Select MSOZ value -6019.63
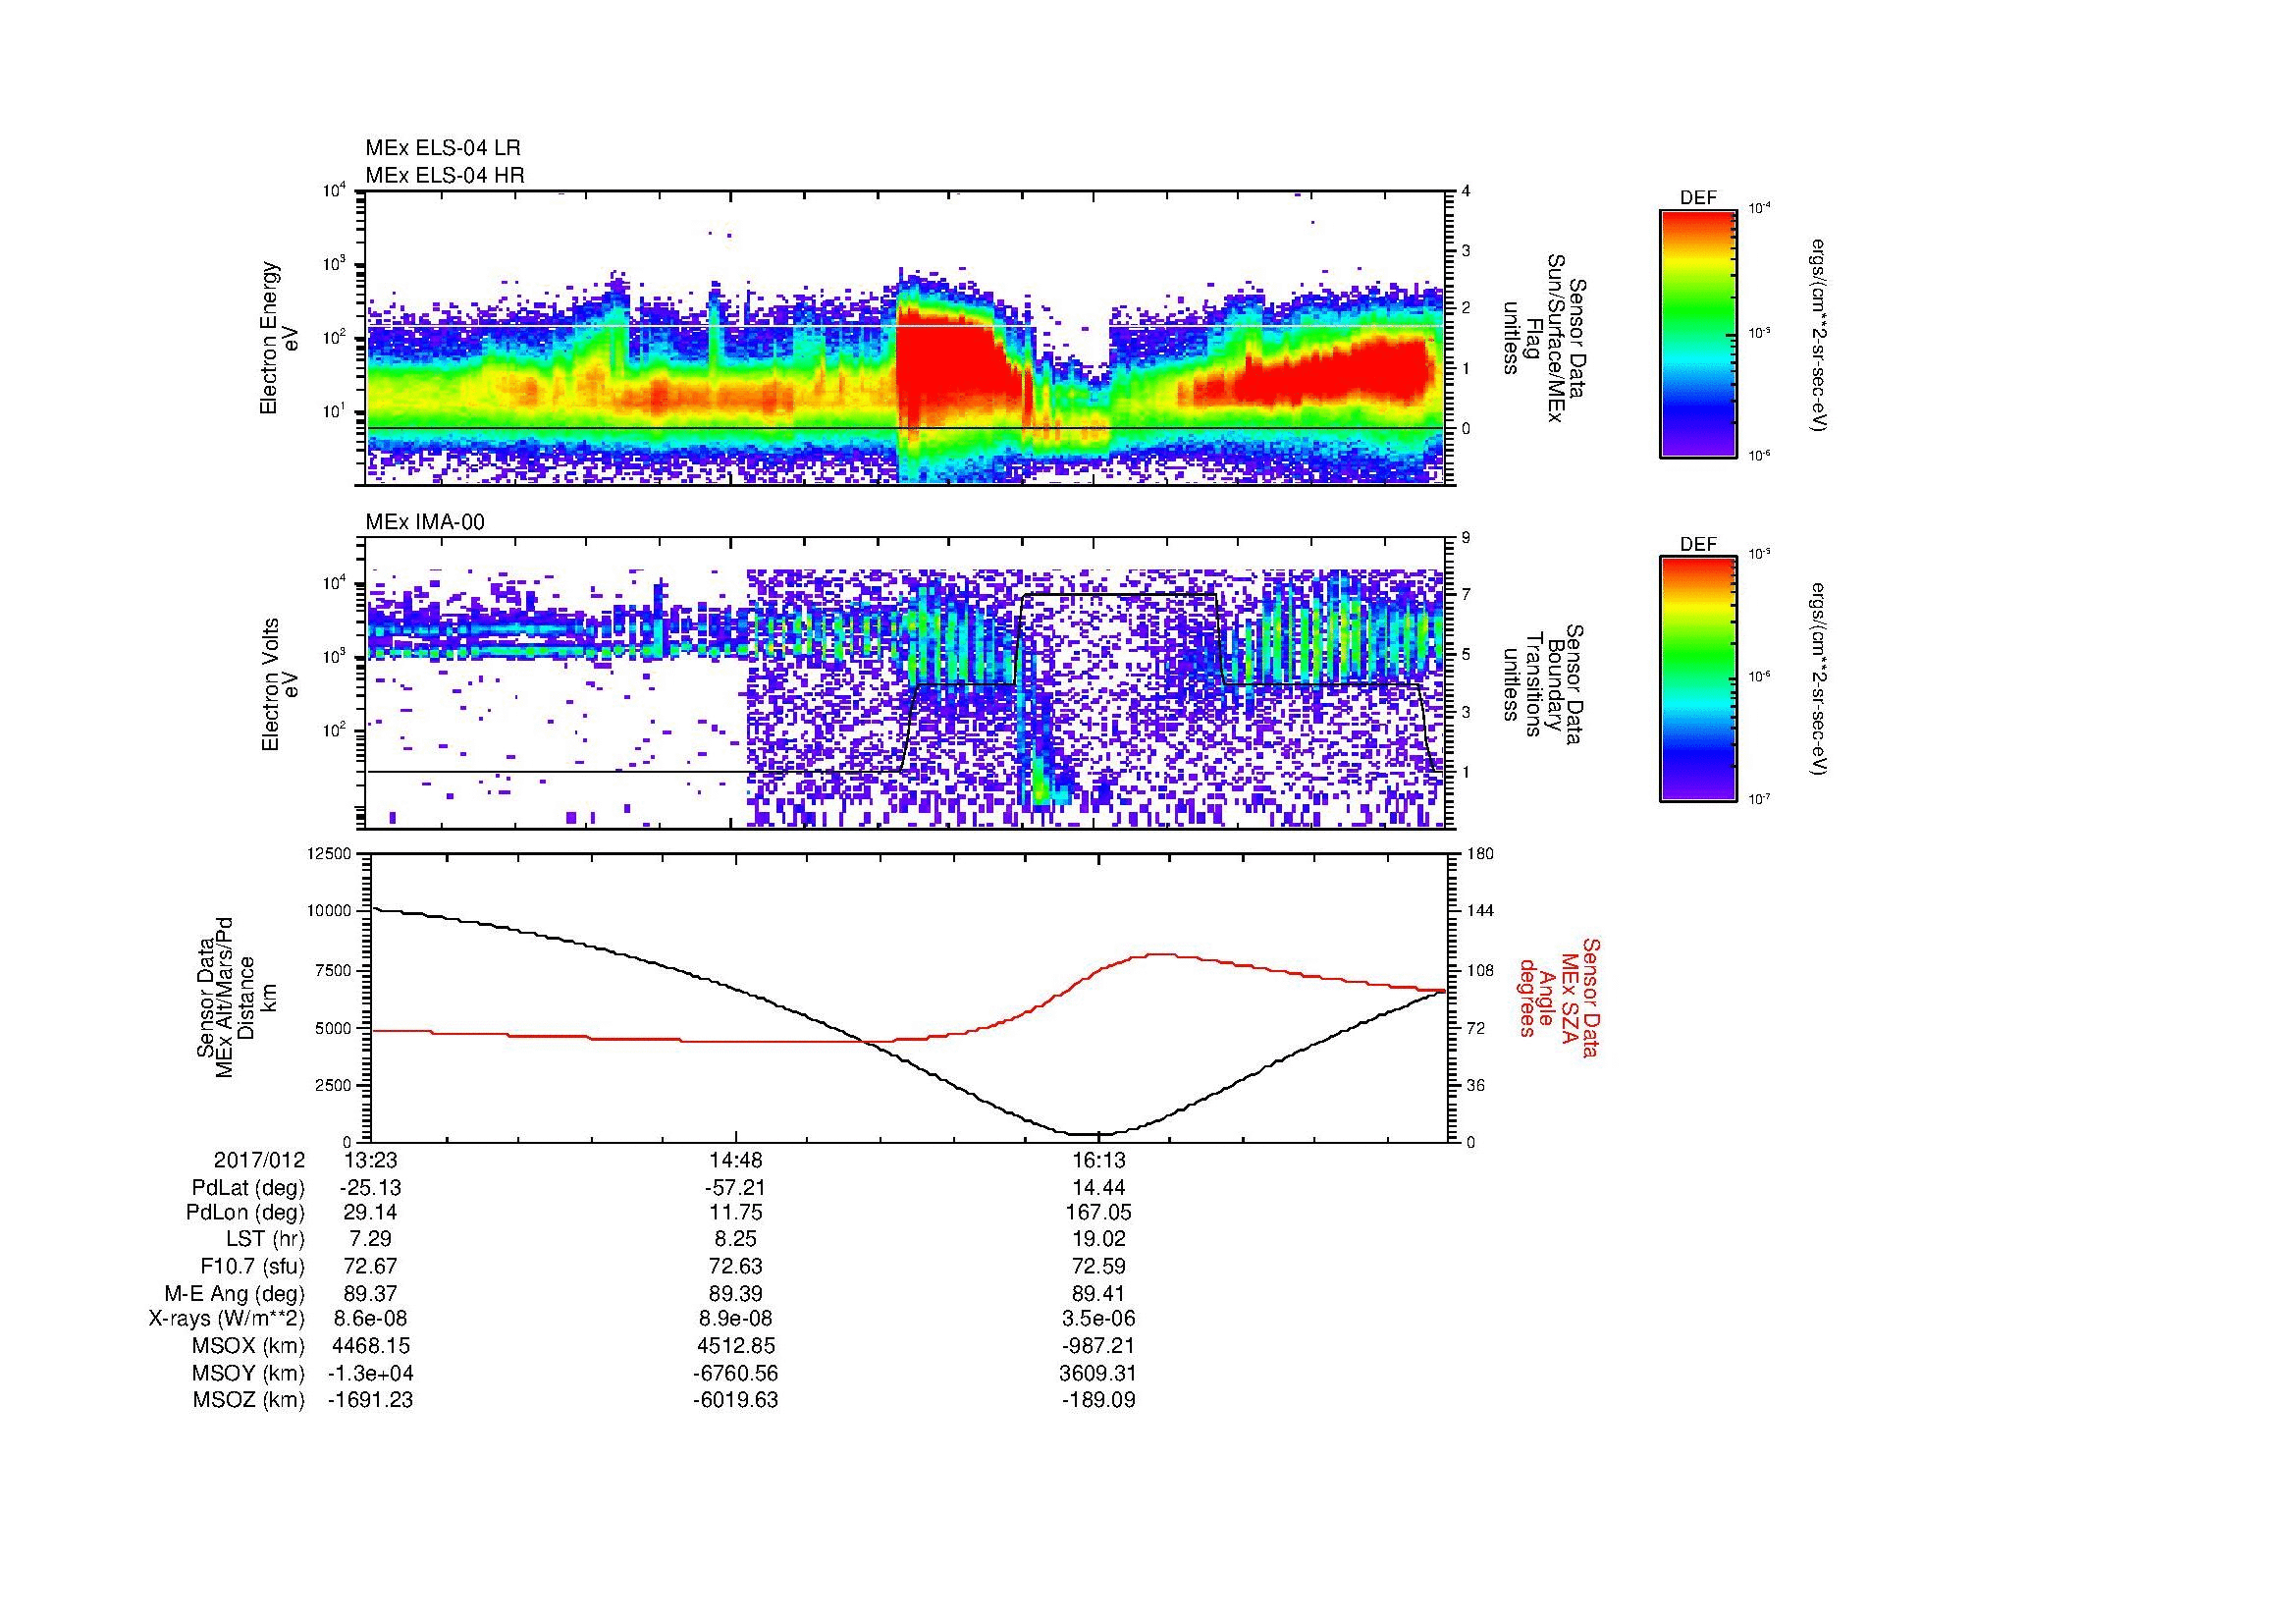Image resolution: width=2296 pixels, height=1623 pixels. pos(735,1400)
